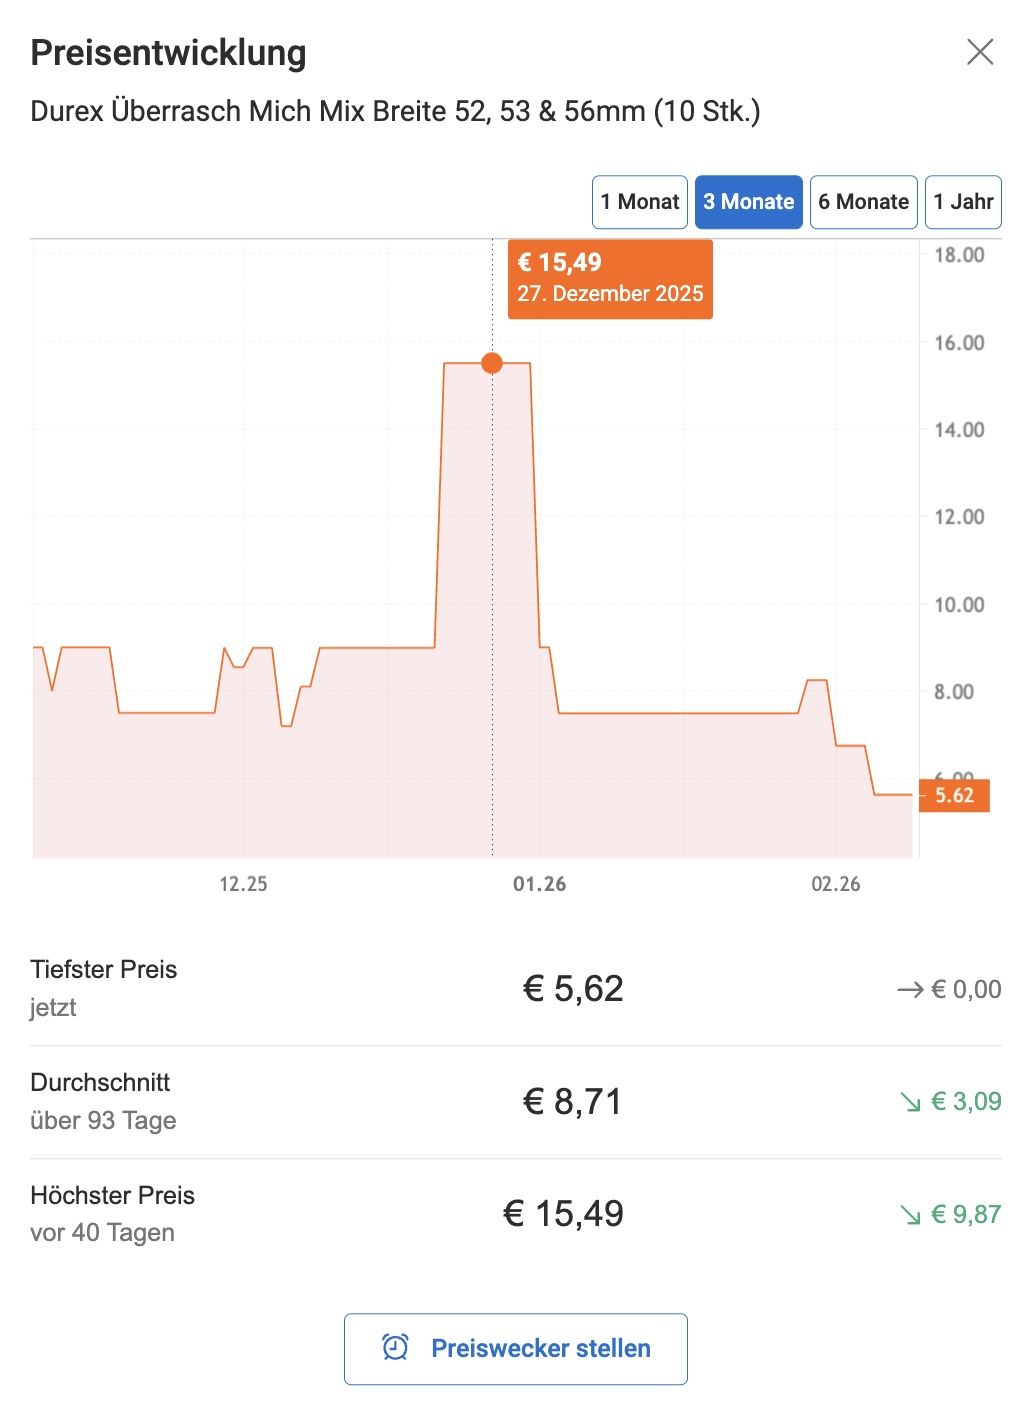Click the orange data point on chart

[491, 363]
